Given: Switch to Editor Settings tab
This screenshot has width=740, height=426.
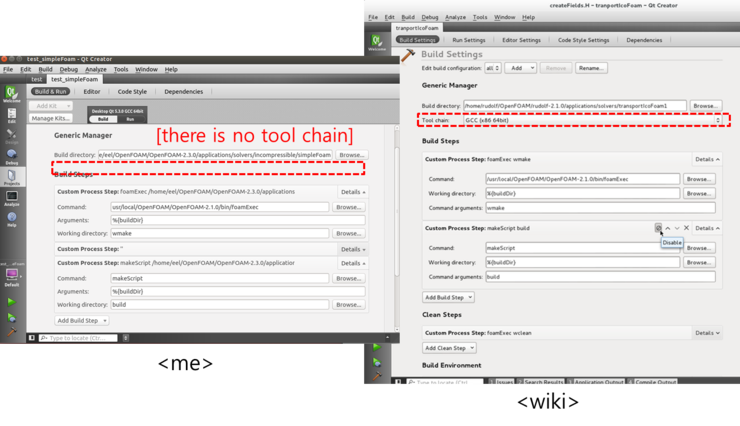Looking at the screenshot, I should 521,40.
